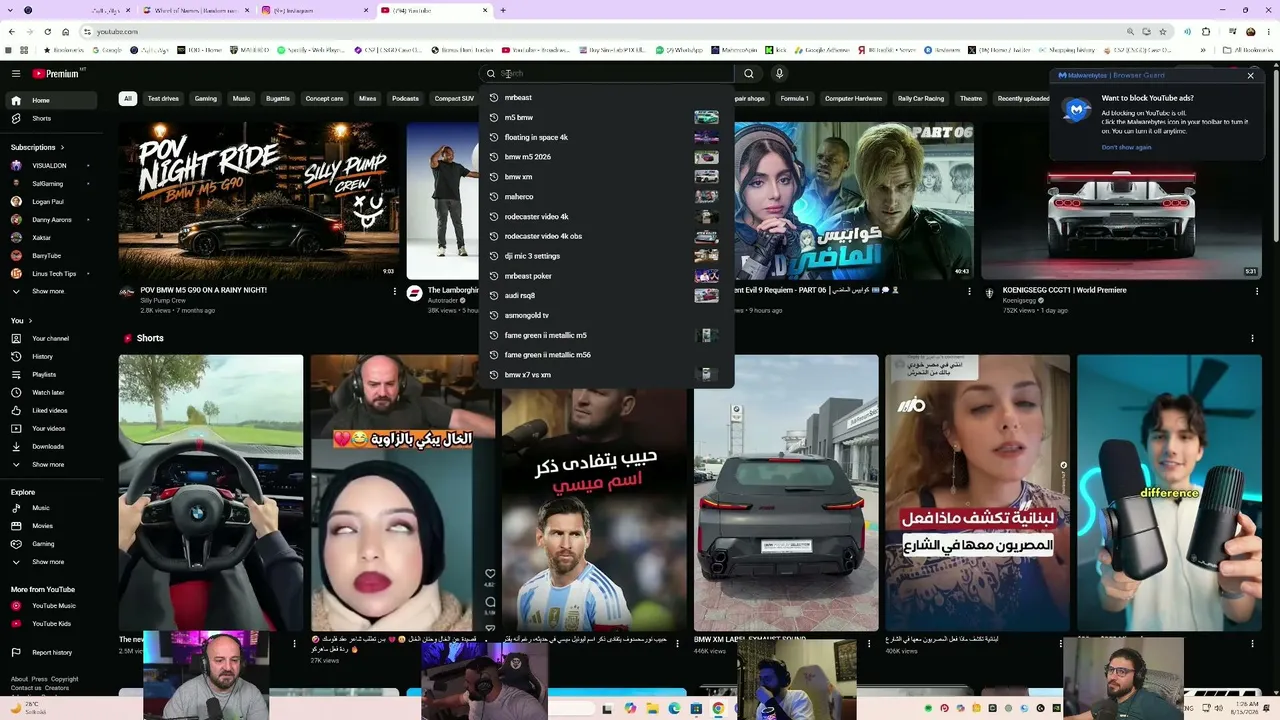The height and width of the screenshot is (720, 1280).
Task: Open Shorts shelf more options menu
Action: [1252, 338]
